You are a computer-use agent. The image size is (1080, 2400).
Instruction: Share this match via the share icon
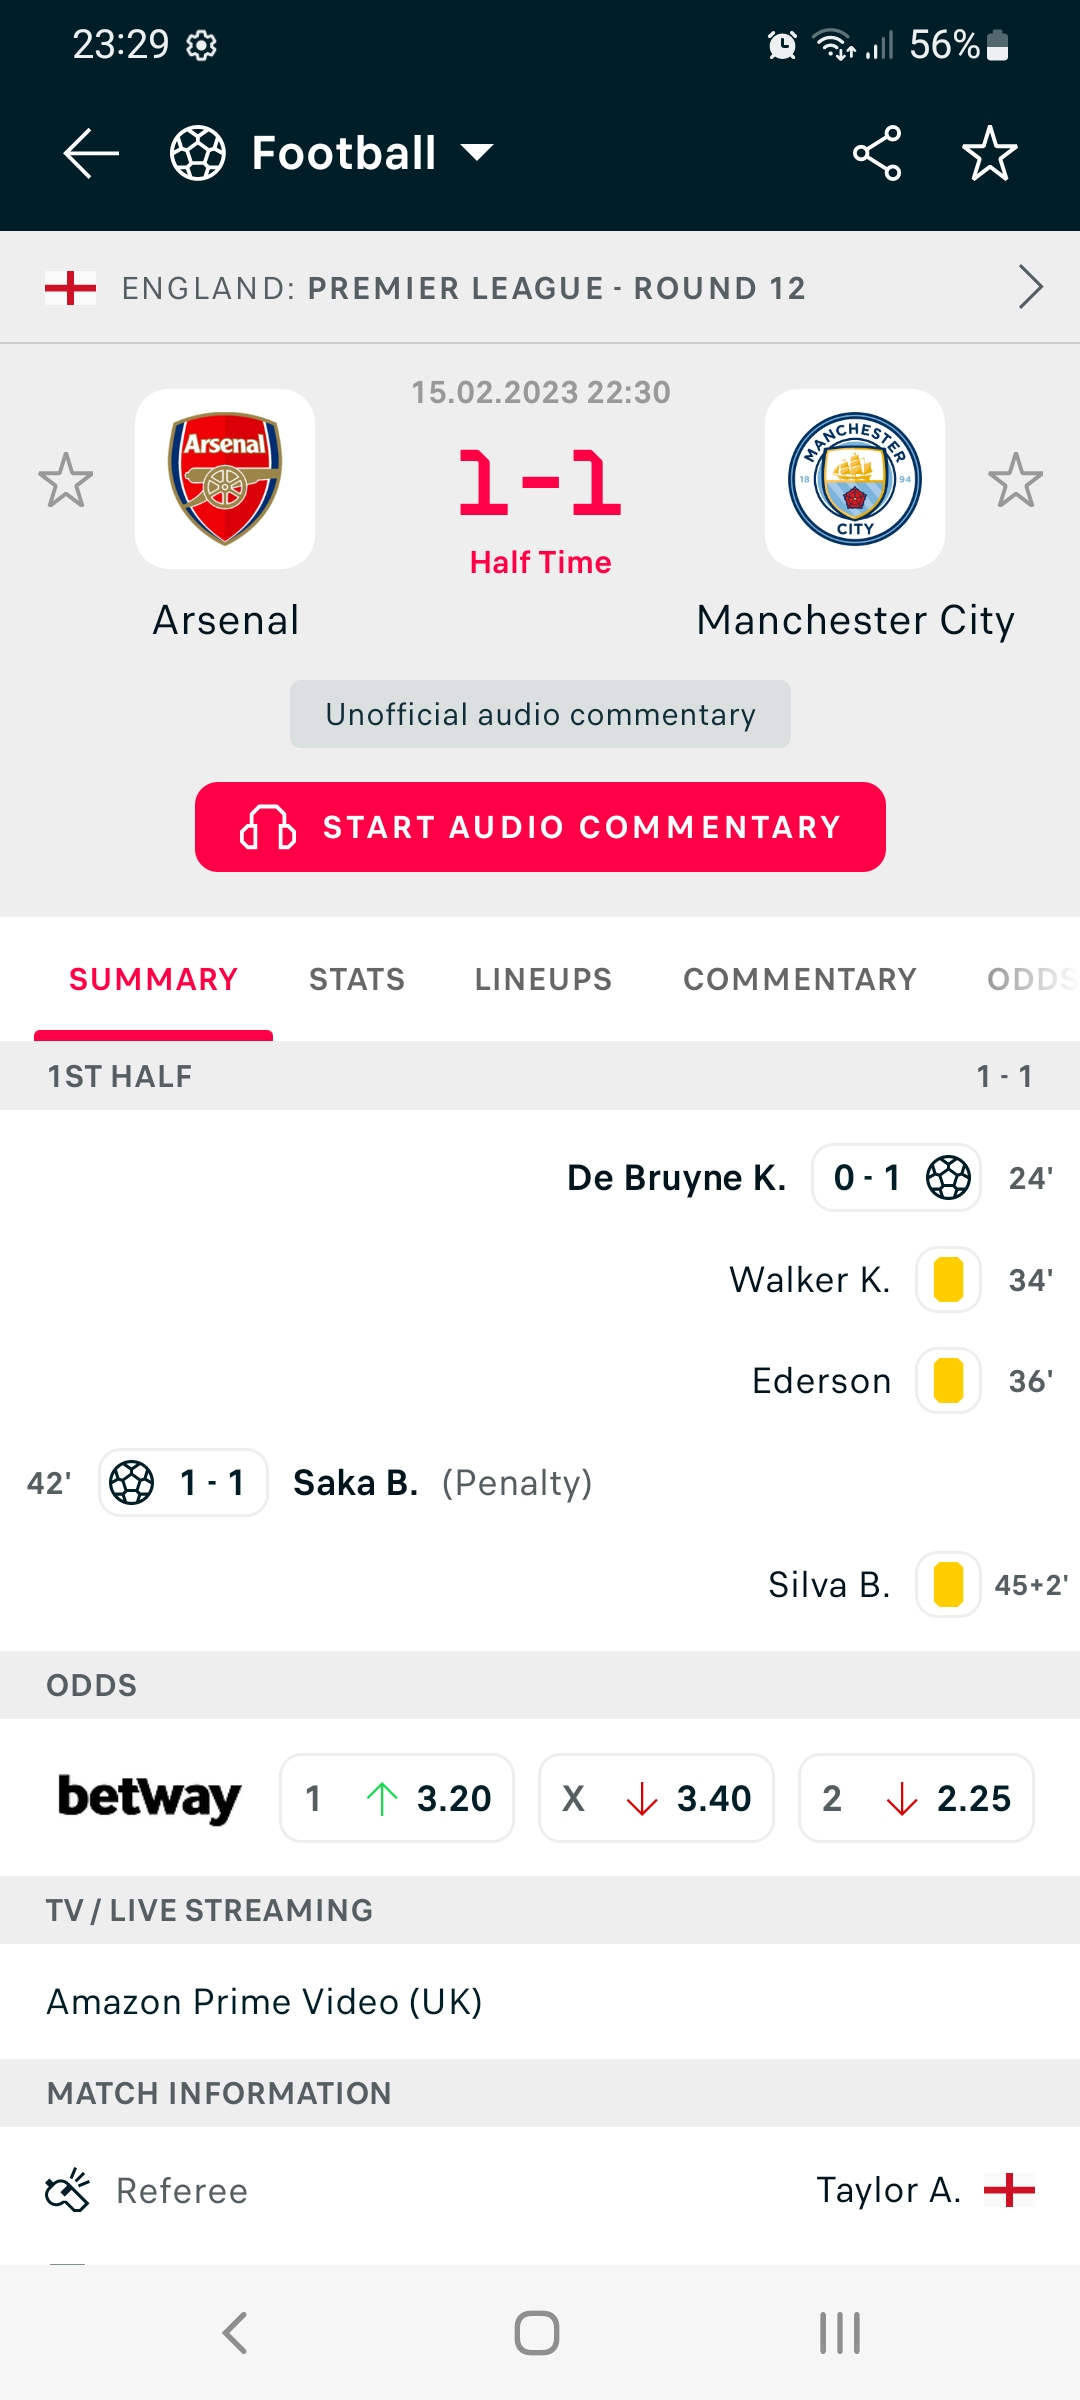(877, 153)
